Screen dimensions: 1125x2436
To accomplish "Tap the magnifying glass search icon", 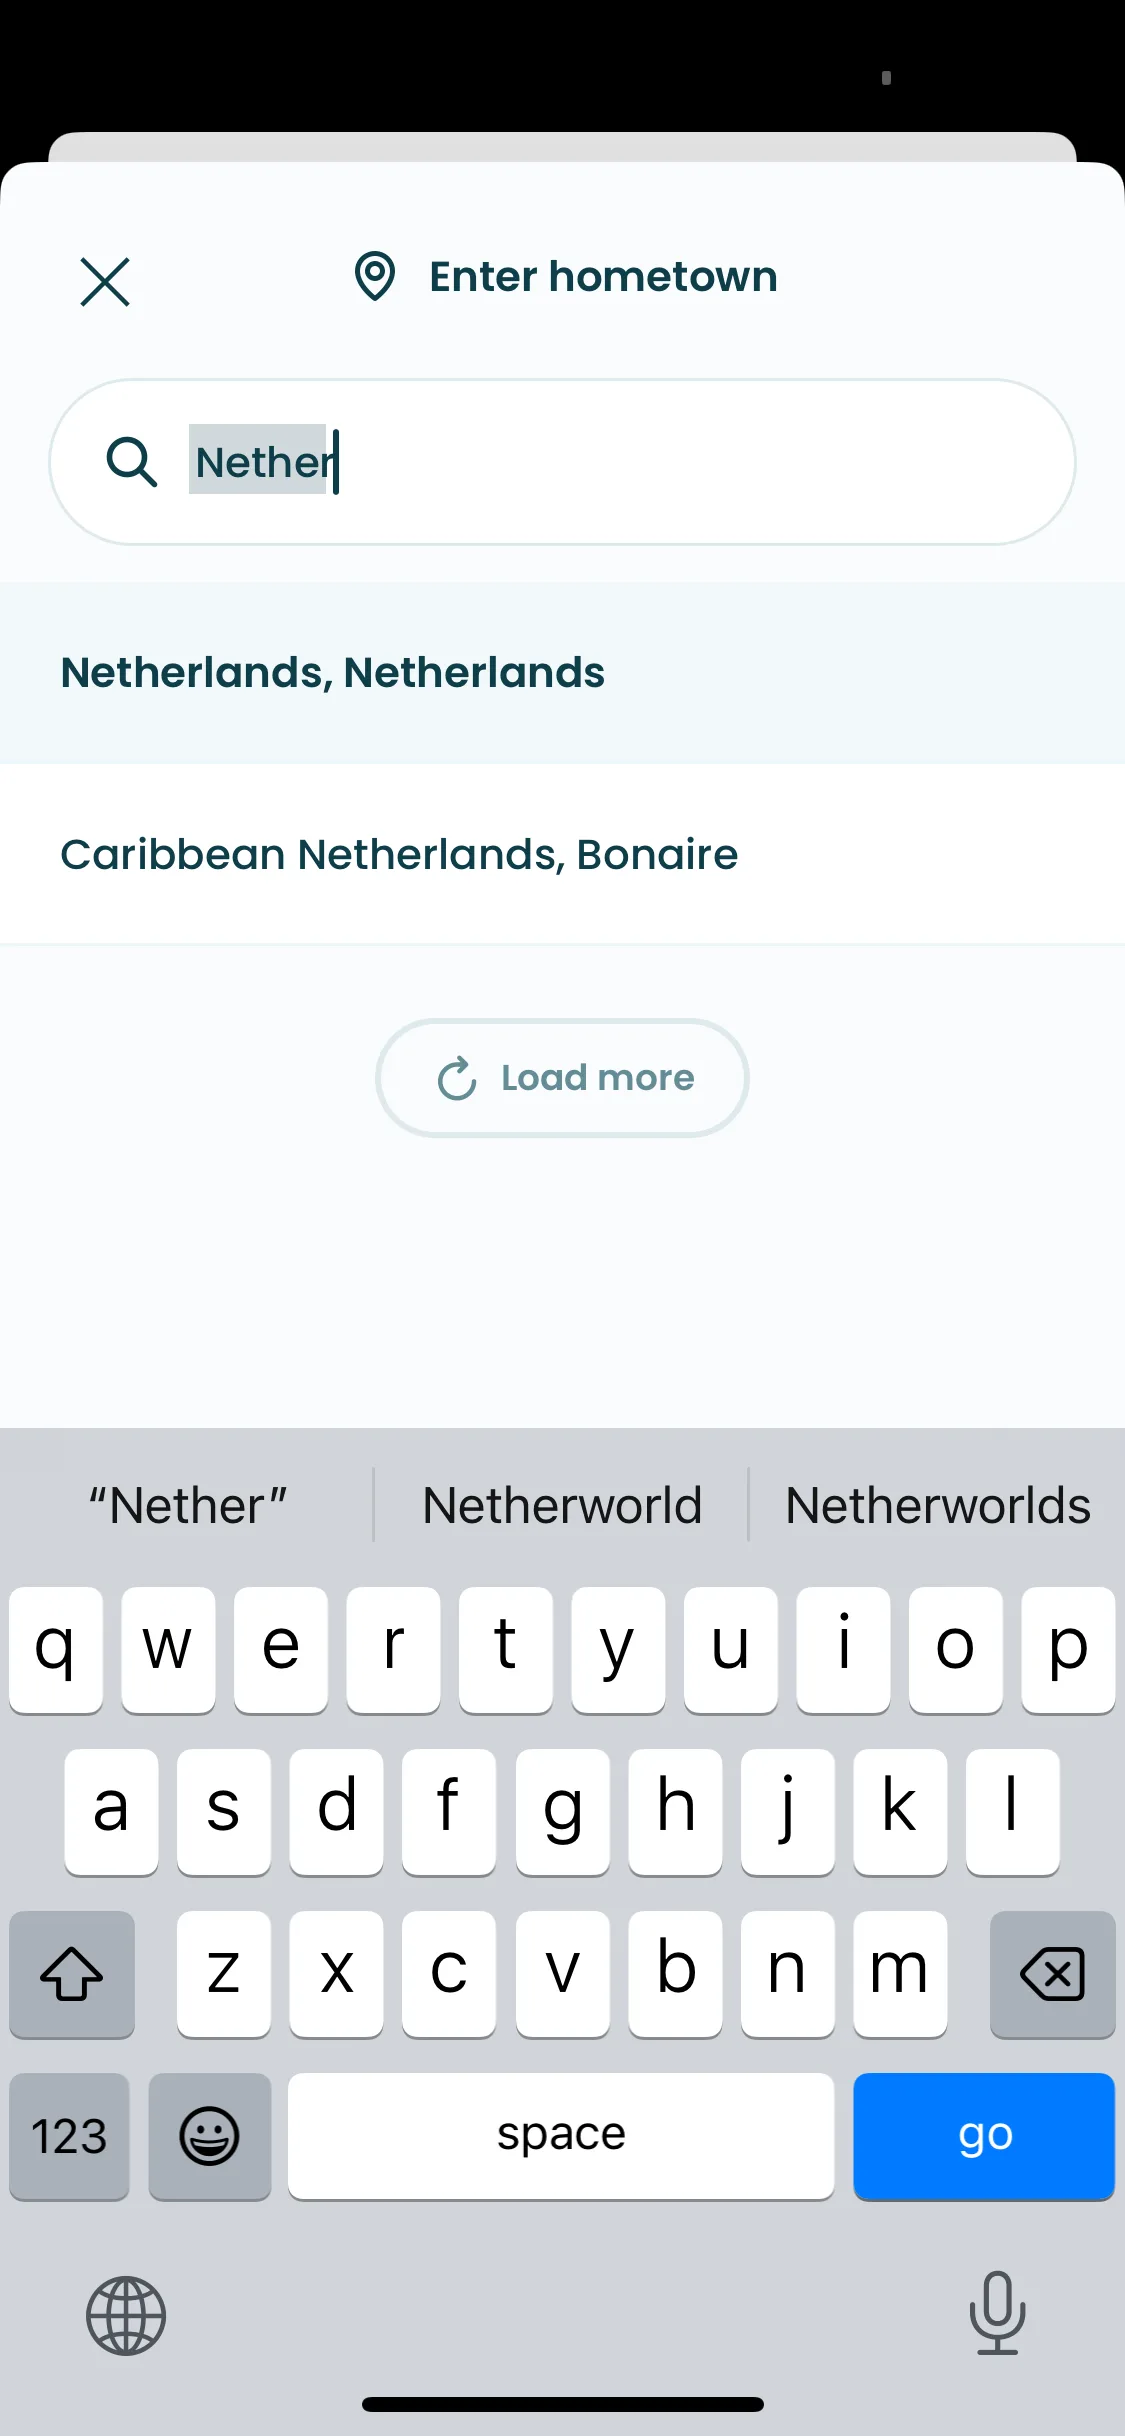I will 131,462.
